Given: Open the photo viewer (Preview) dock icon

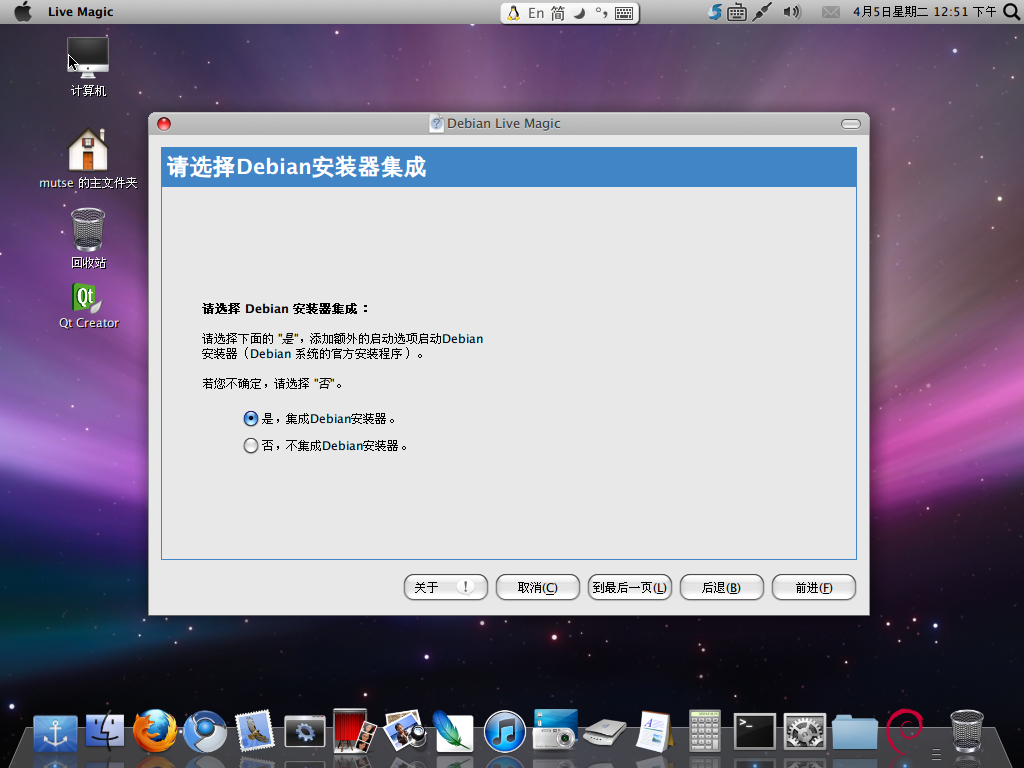Looking at the screenshot, I should [x=405, y=730].
